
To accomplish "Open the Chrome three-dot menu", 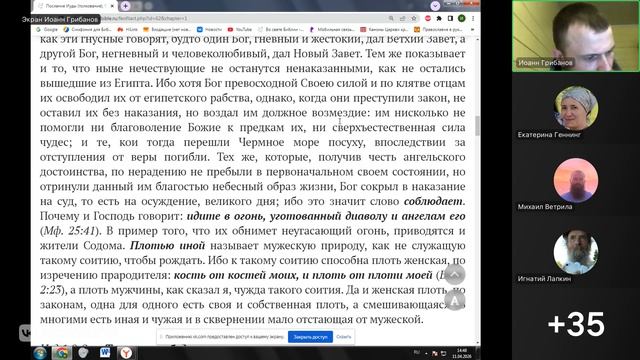I will [x=473, y=18].
